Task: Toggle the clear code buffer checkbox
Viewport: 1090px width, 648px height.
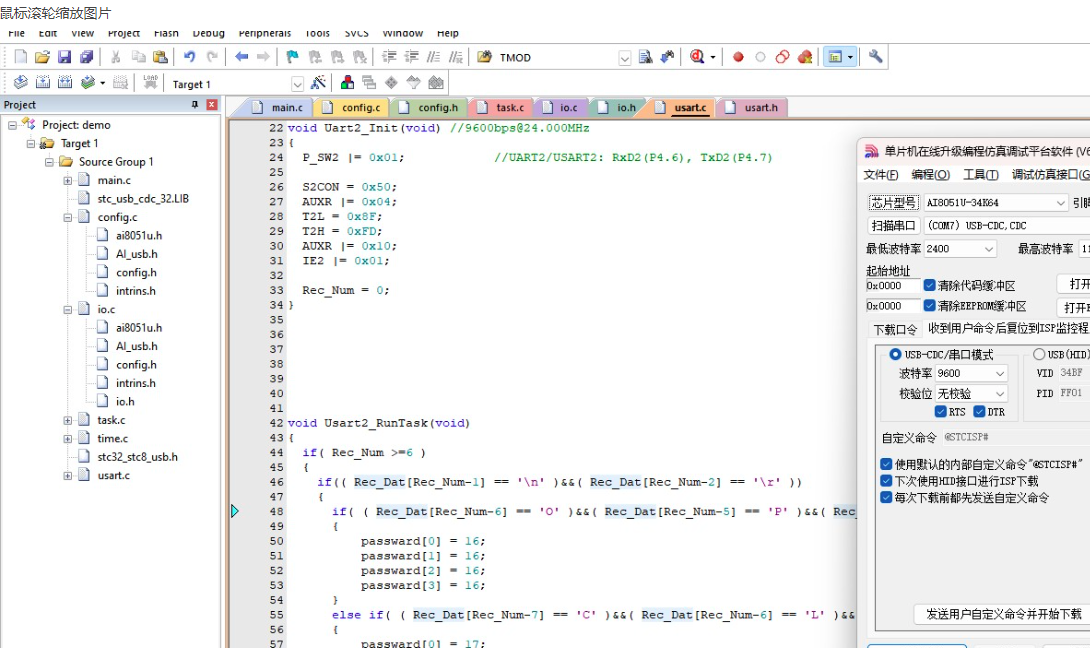Action: coord(929,285)
